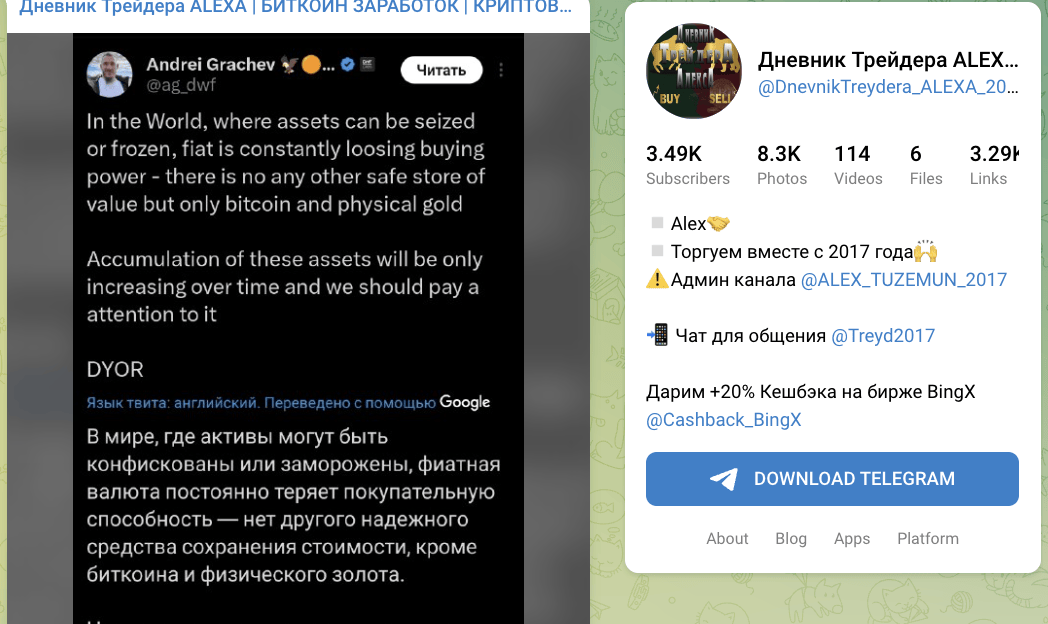Open the About footer link
Screen dimensions: 1048x624
click(727, 538)
